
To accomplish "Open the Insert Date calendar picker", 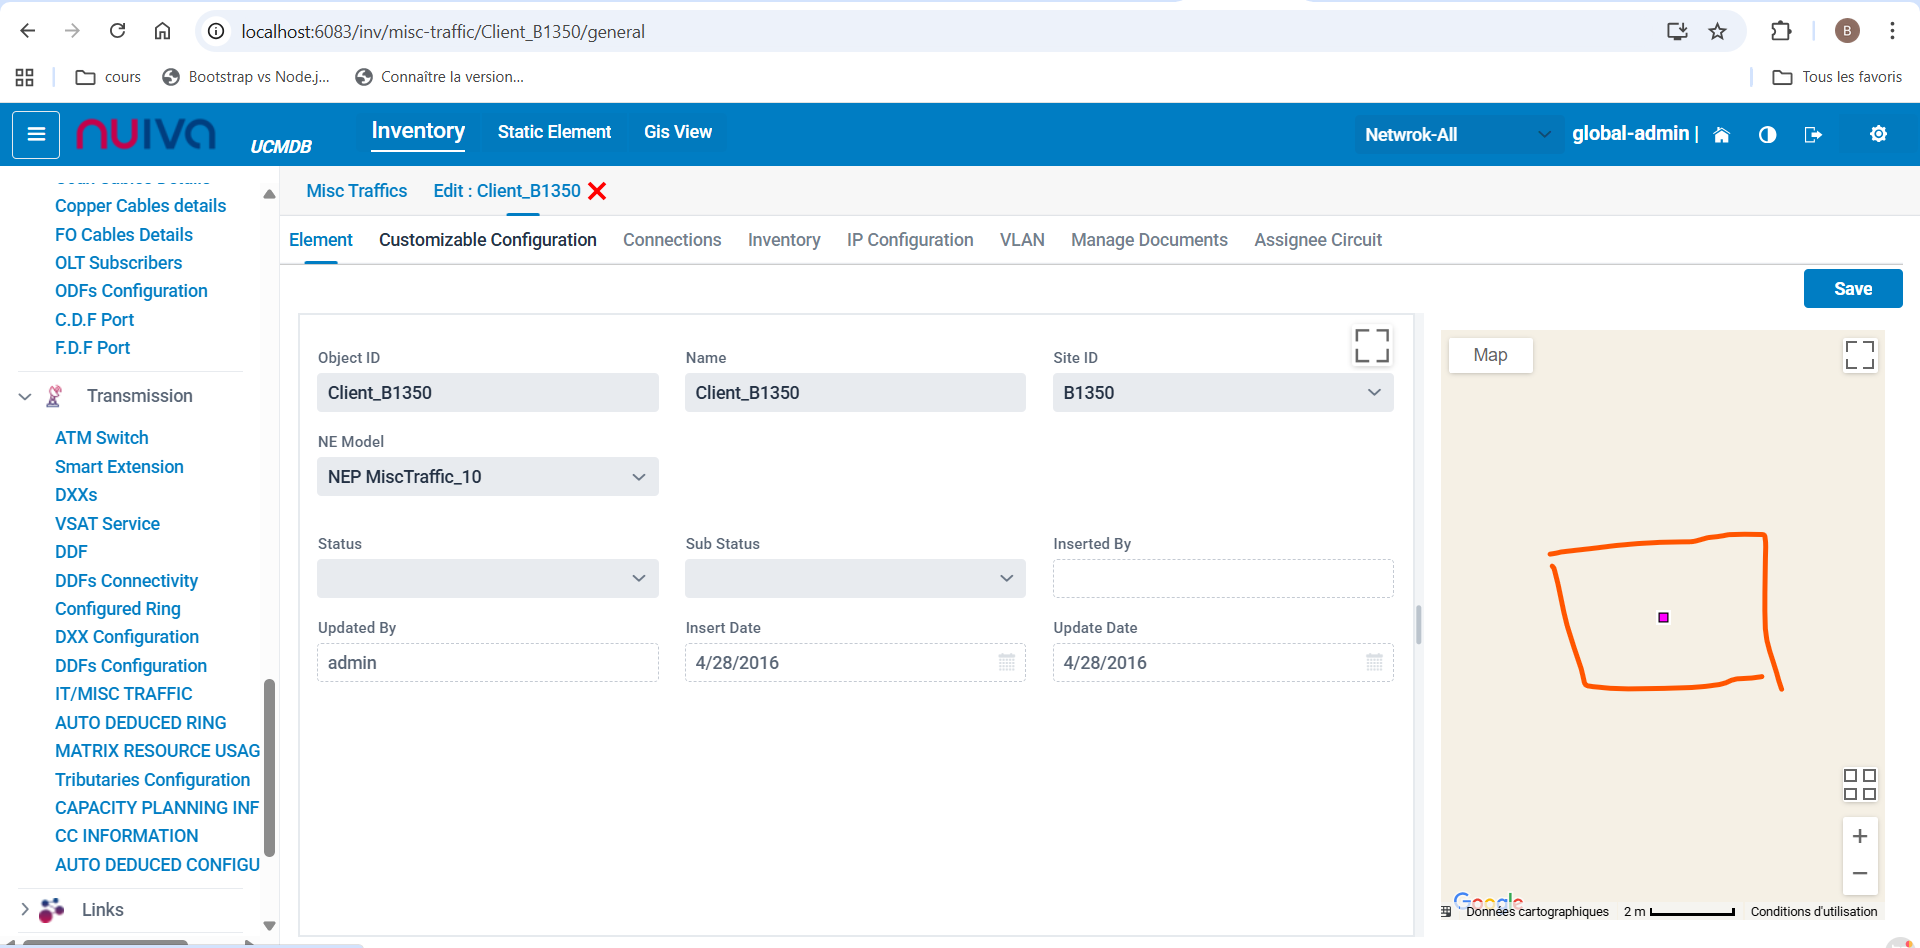I will pyautogui.click(x=1006, y=663).
